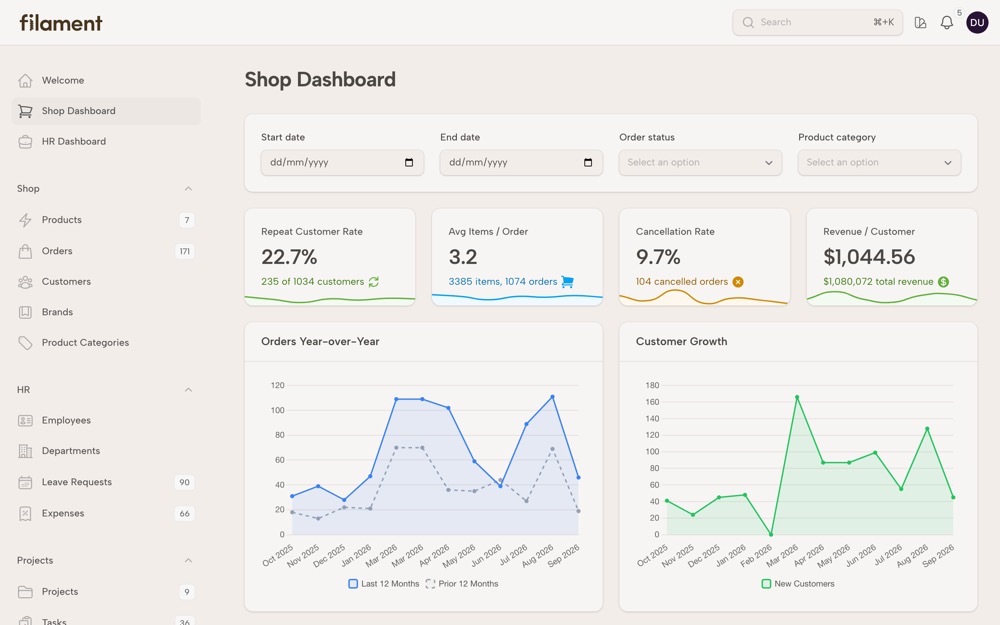
Task: Open Customers in the sidebar
Action: coord(66,282)
